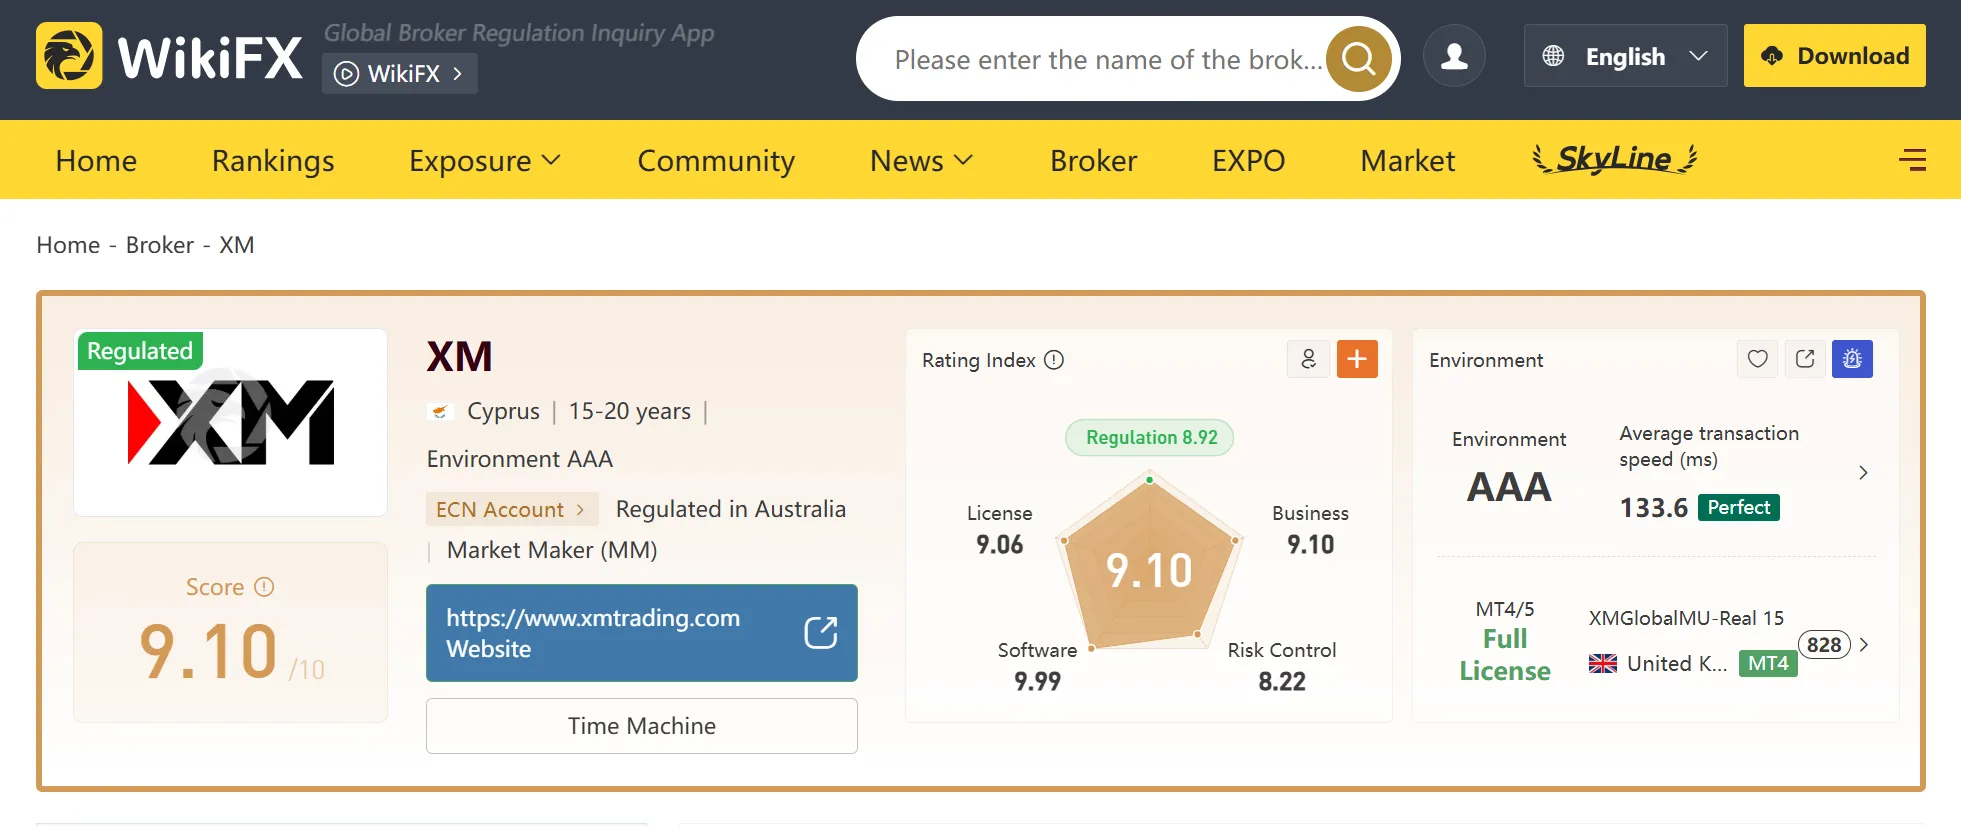Screen dimensions: 1961x826
Task: Click the Cyprus flag icon
Action: pos(439,411)
